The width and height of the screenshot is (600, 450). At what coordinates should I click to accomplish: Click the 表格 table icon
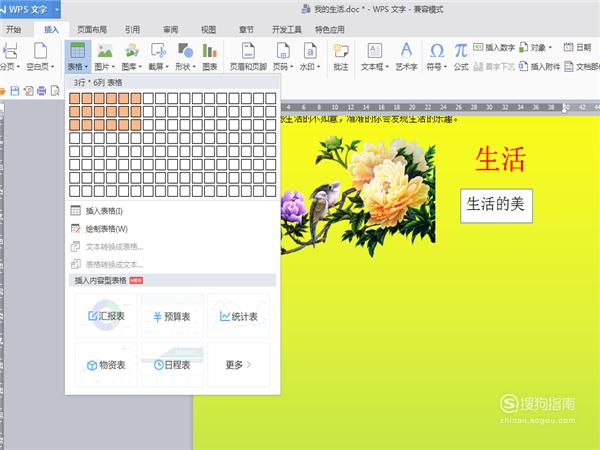78,51
